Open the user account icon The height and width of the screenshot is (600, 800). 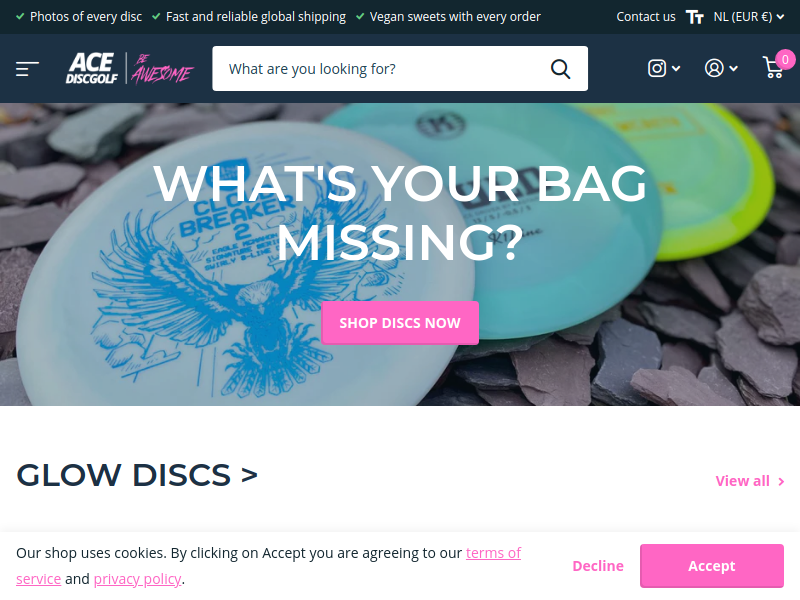pyautogui.click(x=714, y=68)
